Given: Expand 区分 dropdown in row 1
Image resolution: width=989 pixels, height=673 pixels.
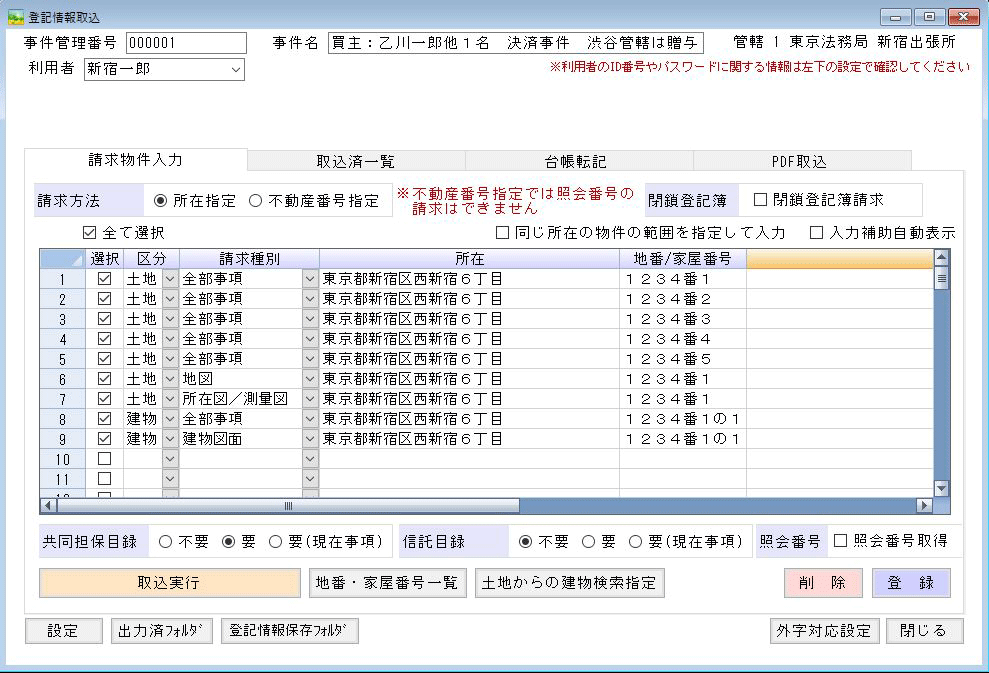Looking at the screenshot, I should click(169, 279).
